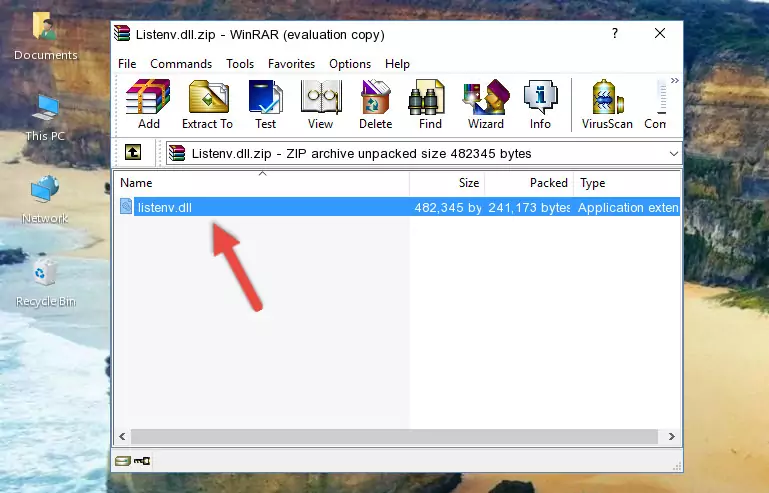Screen dimensions: 769x493
Task: Click the Application extension type cell
Action: point(628,208)
